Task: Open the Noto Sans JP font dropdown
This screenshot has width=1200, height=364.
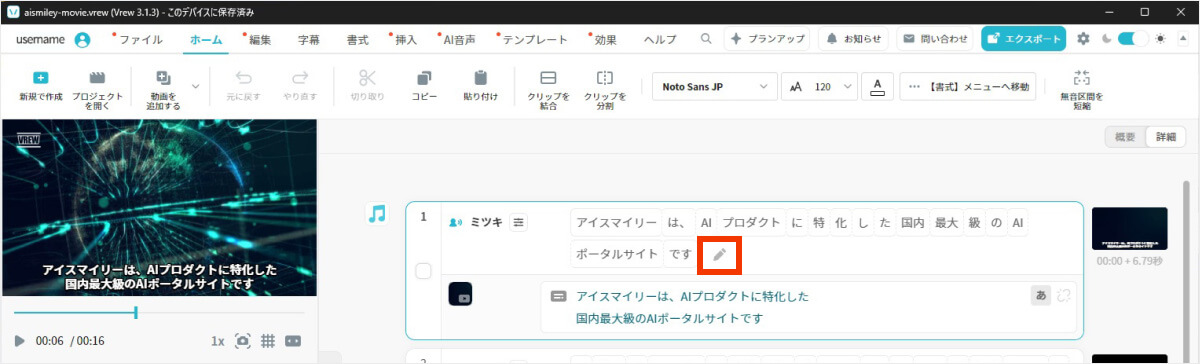Action: [x=714, y=87]
